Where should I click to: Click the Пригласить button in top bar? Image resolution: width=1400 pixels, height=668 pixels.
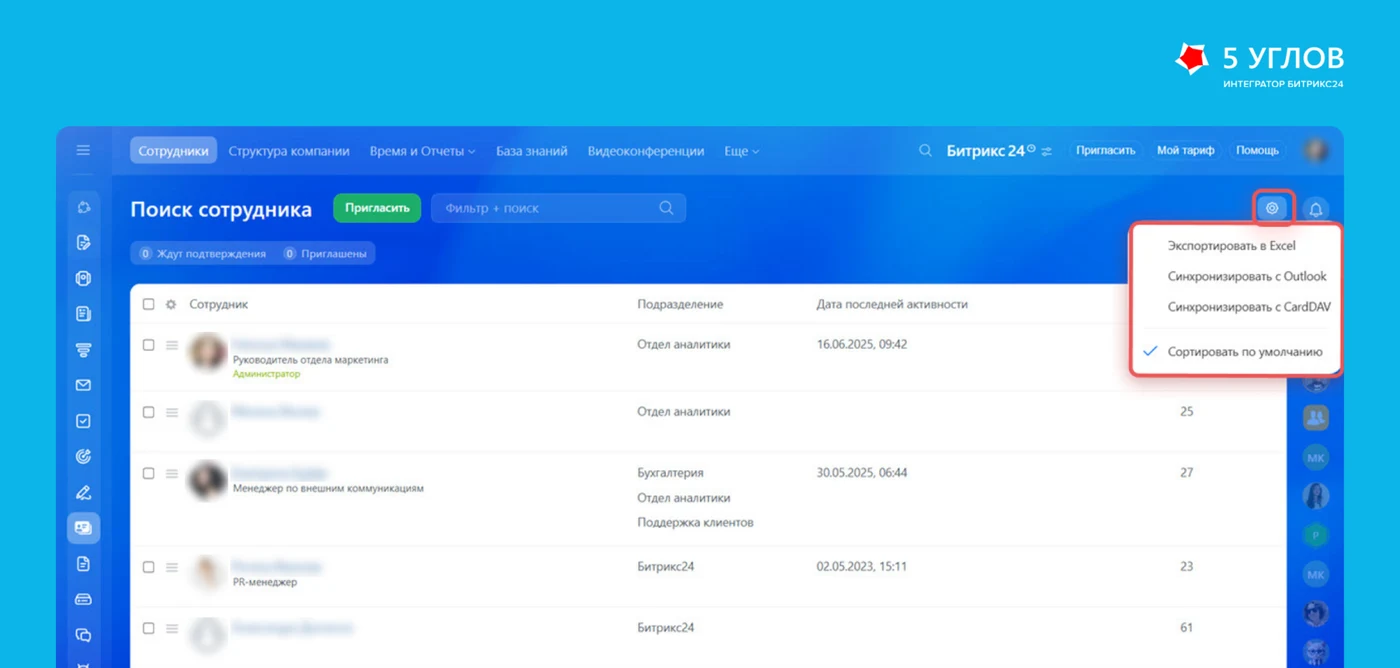pos(1106,150)
